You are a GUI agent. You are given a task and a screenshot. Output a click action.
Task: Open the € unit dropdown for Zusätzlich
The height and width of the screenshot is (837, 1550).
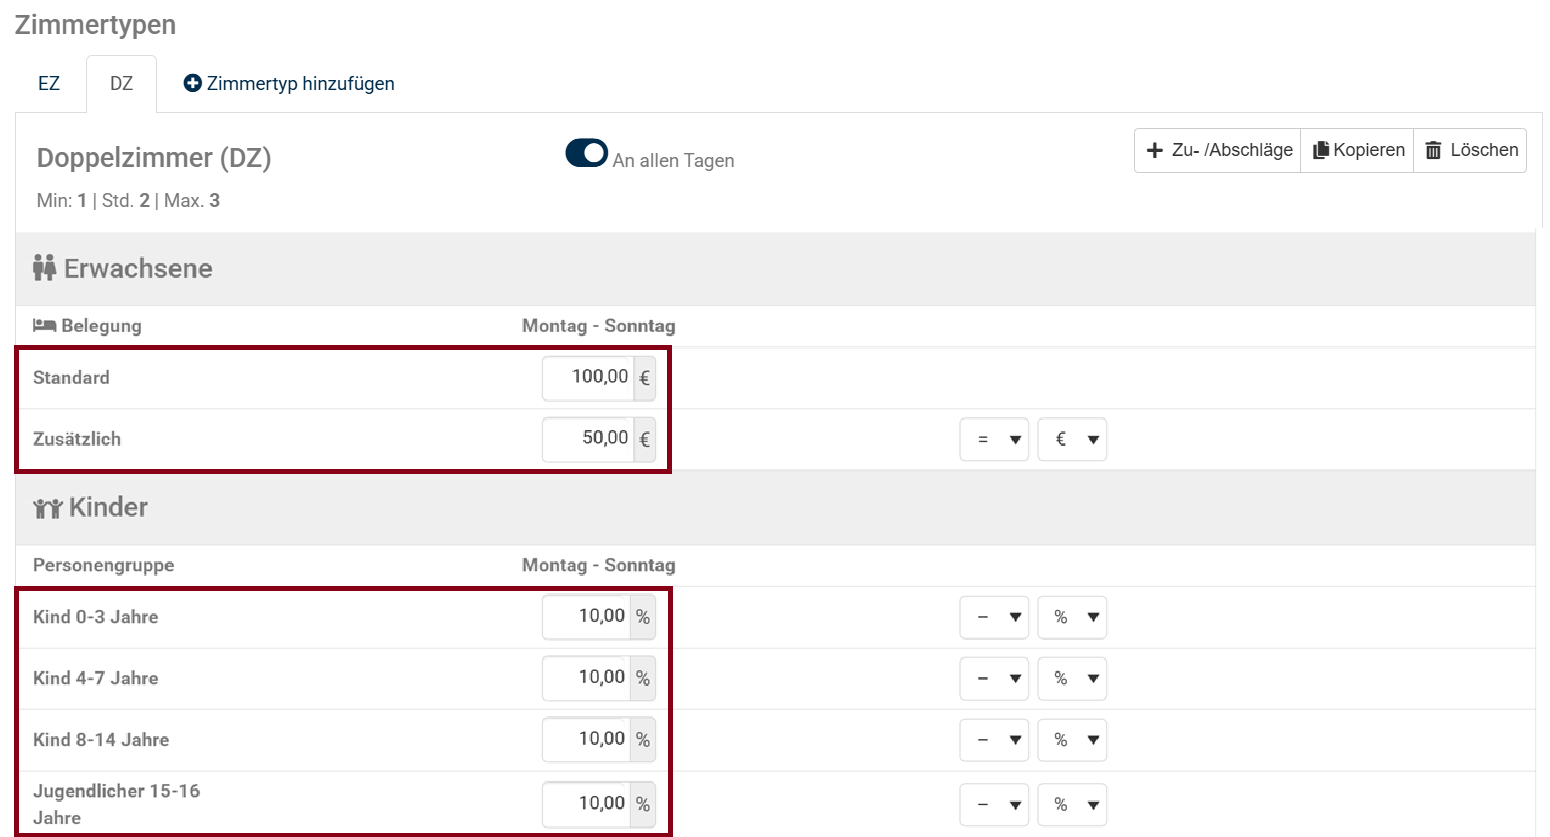1072,439
